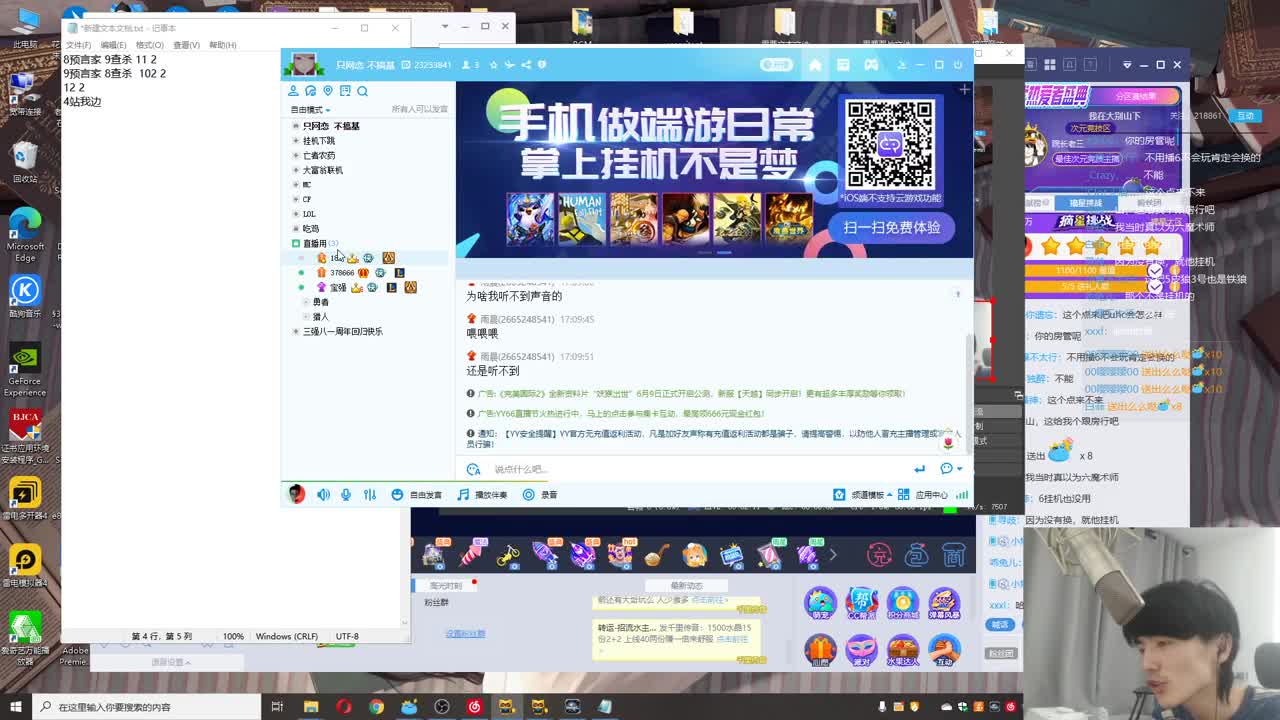Open the audio mixer settings icon

coord(371,494)
